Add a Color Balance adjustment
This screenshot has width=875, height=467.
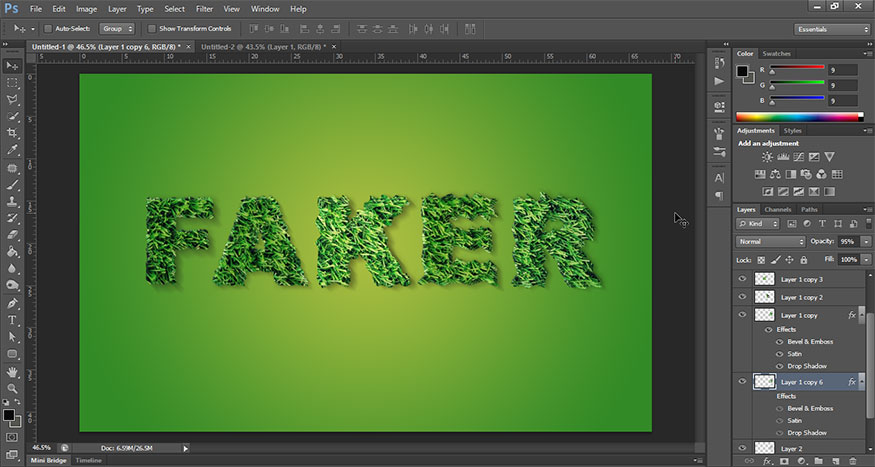[x=775, y=175]
